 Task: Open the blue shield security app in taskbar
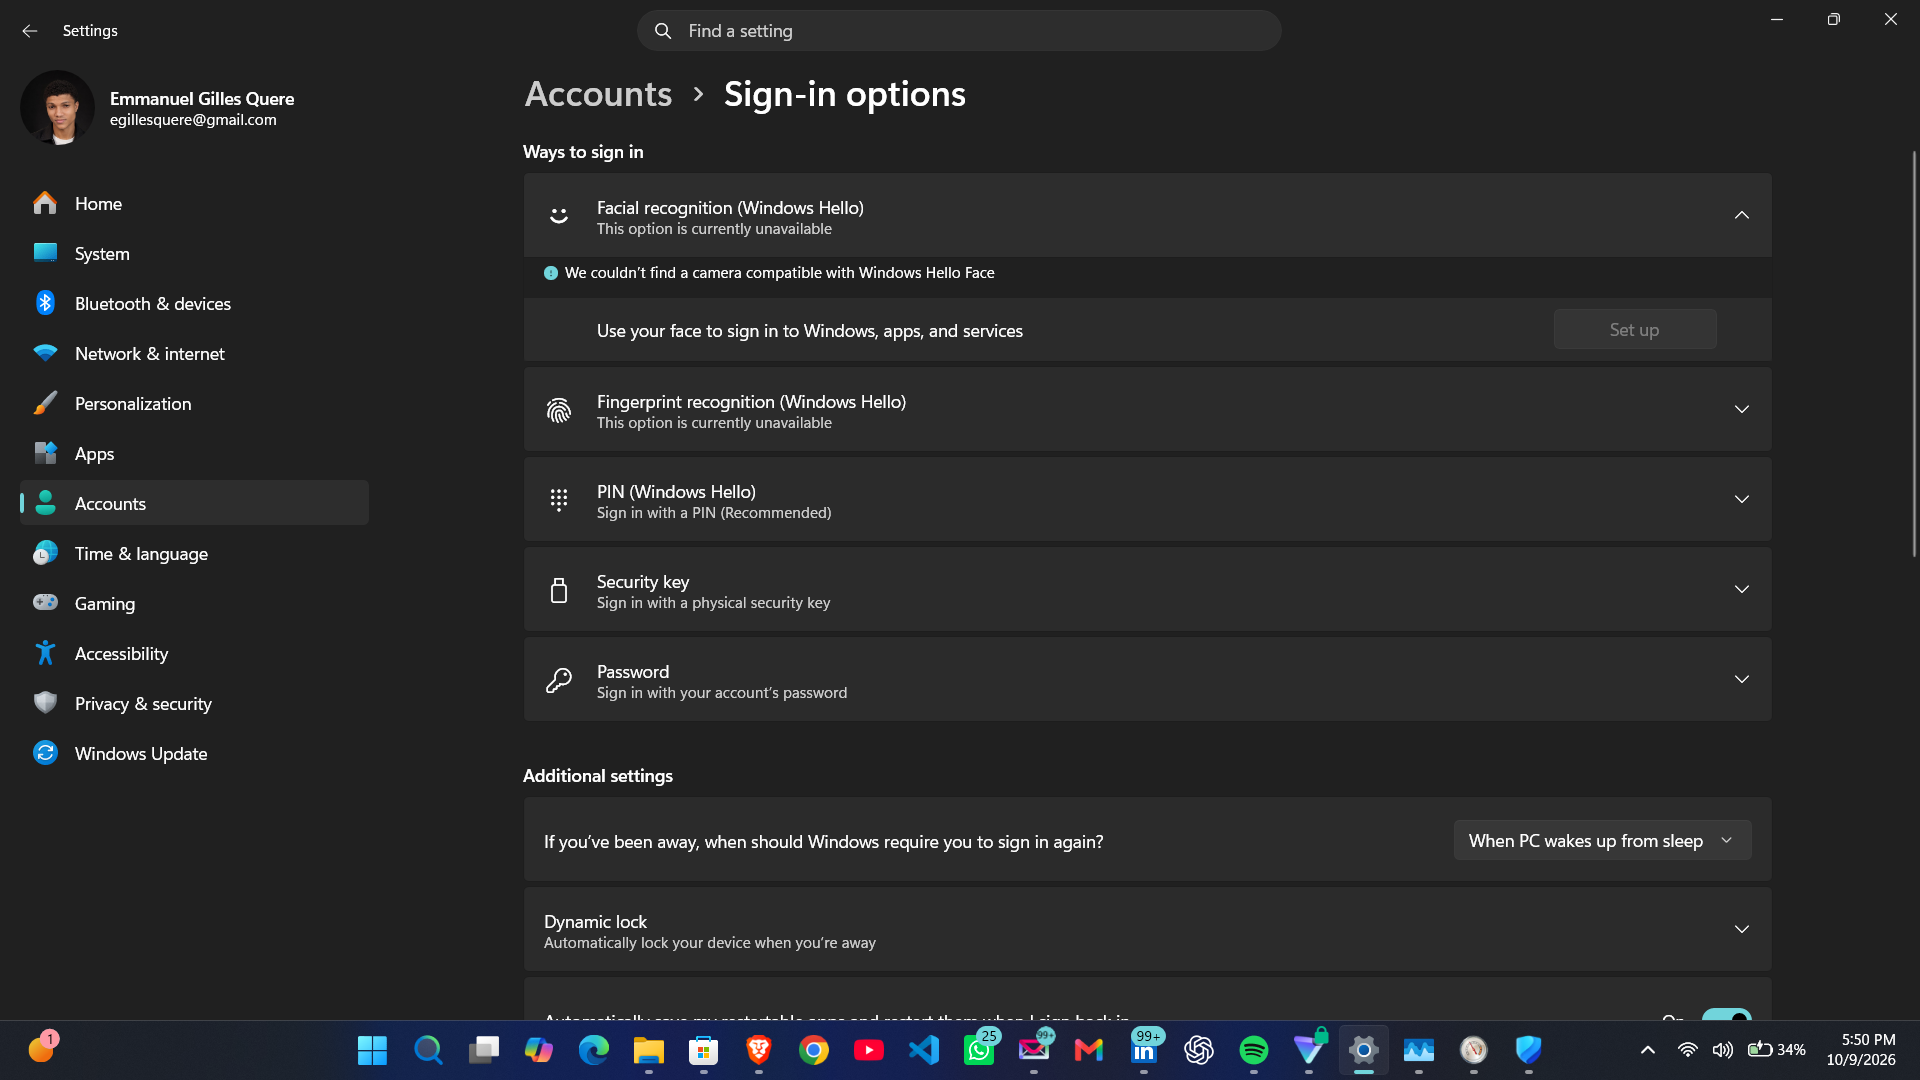point(1529,1050)
